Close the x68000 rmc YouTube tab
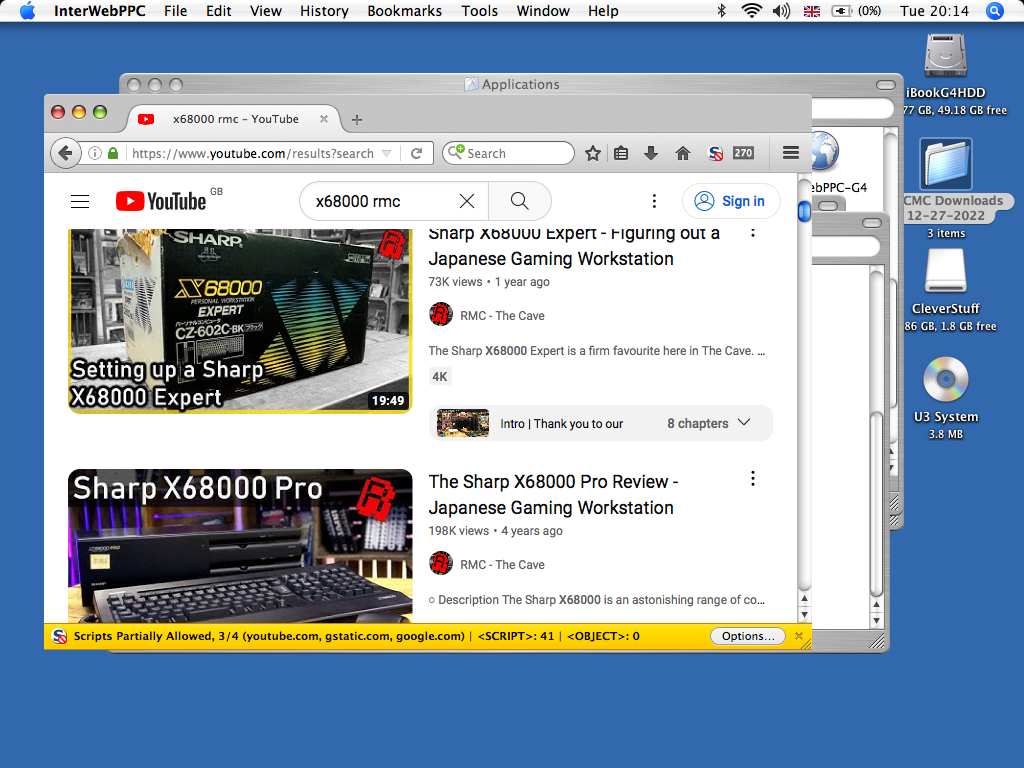This screenshot has height=768, width=1024. tap(323, 119)
